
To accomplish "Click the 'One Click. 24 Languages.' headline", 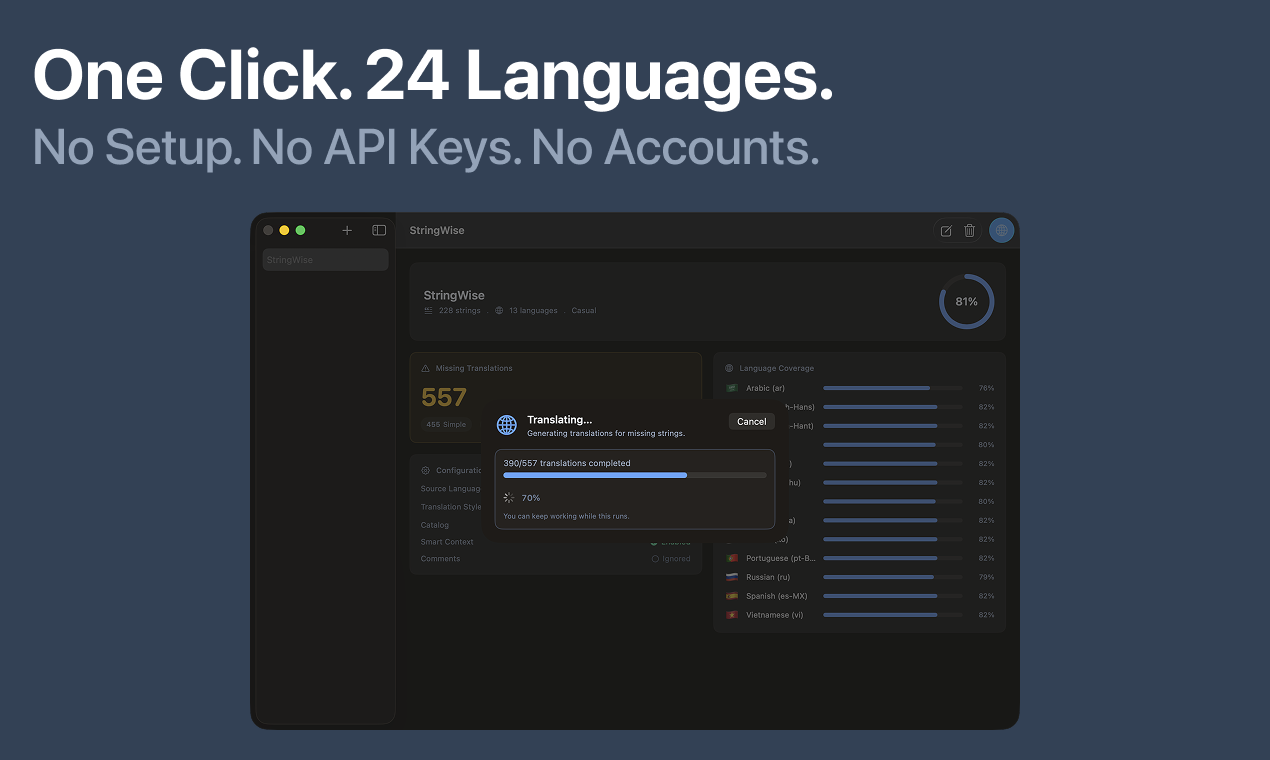I will coord(433,75).
